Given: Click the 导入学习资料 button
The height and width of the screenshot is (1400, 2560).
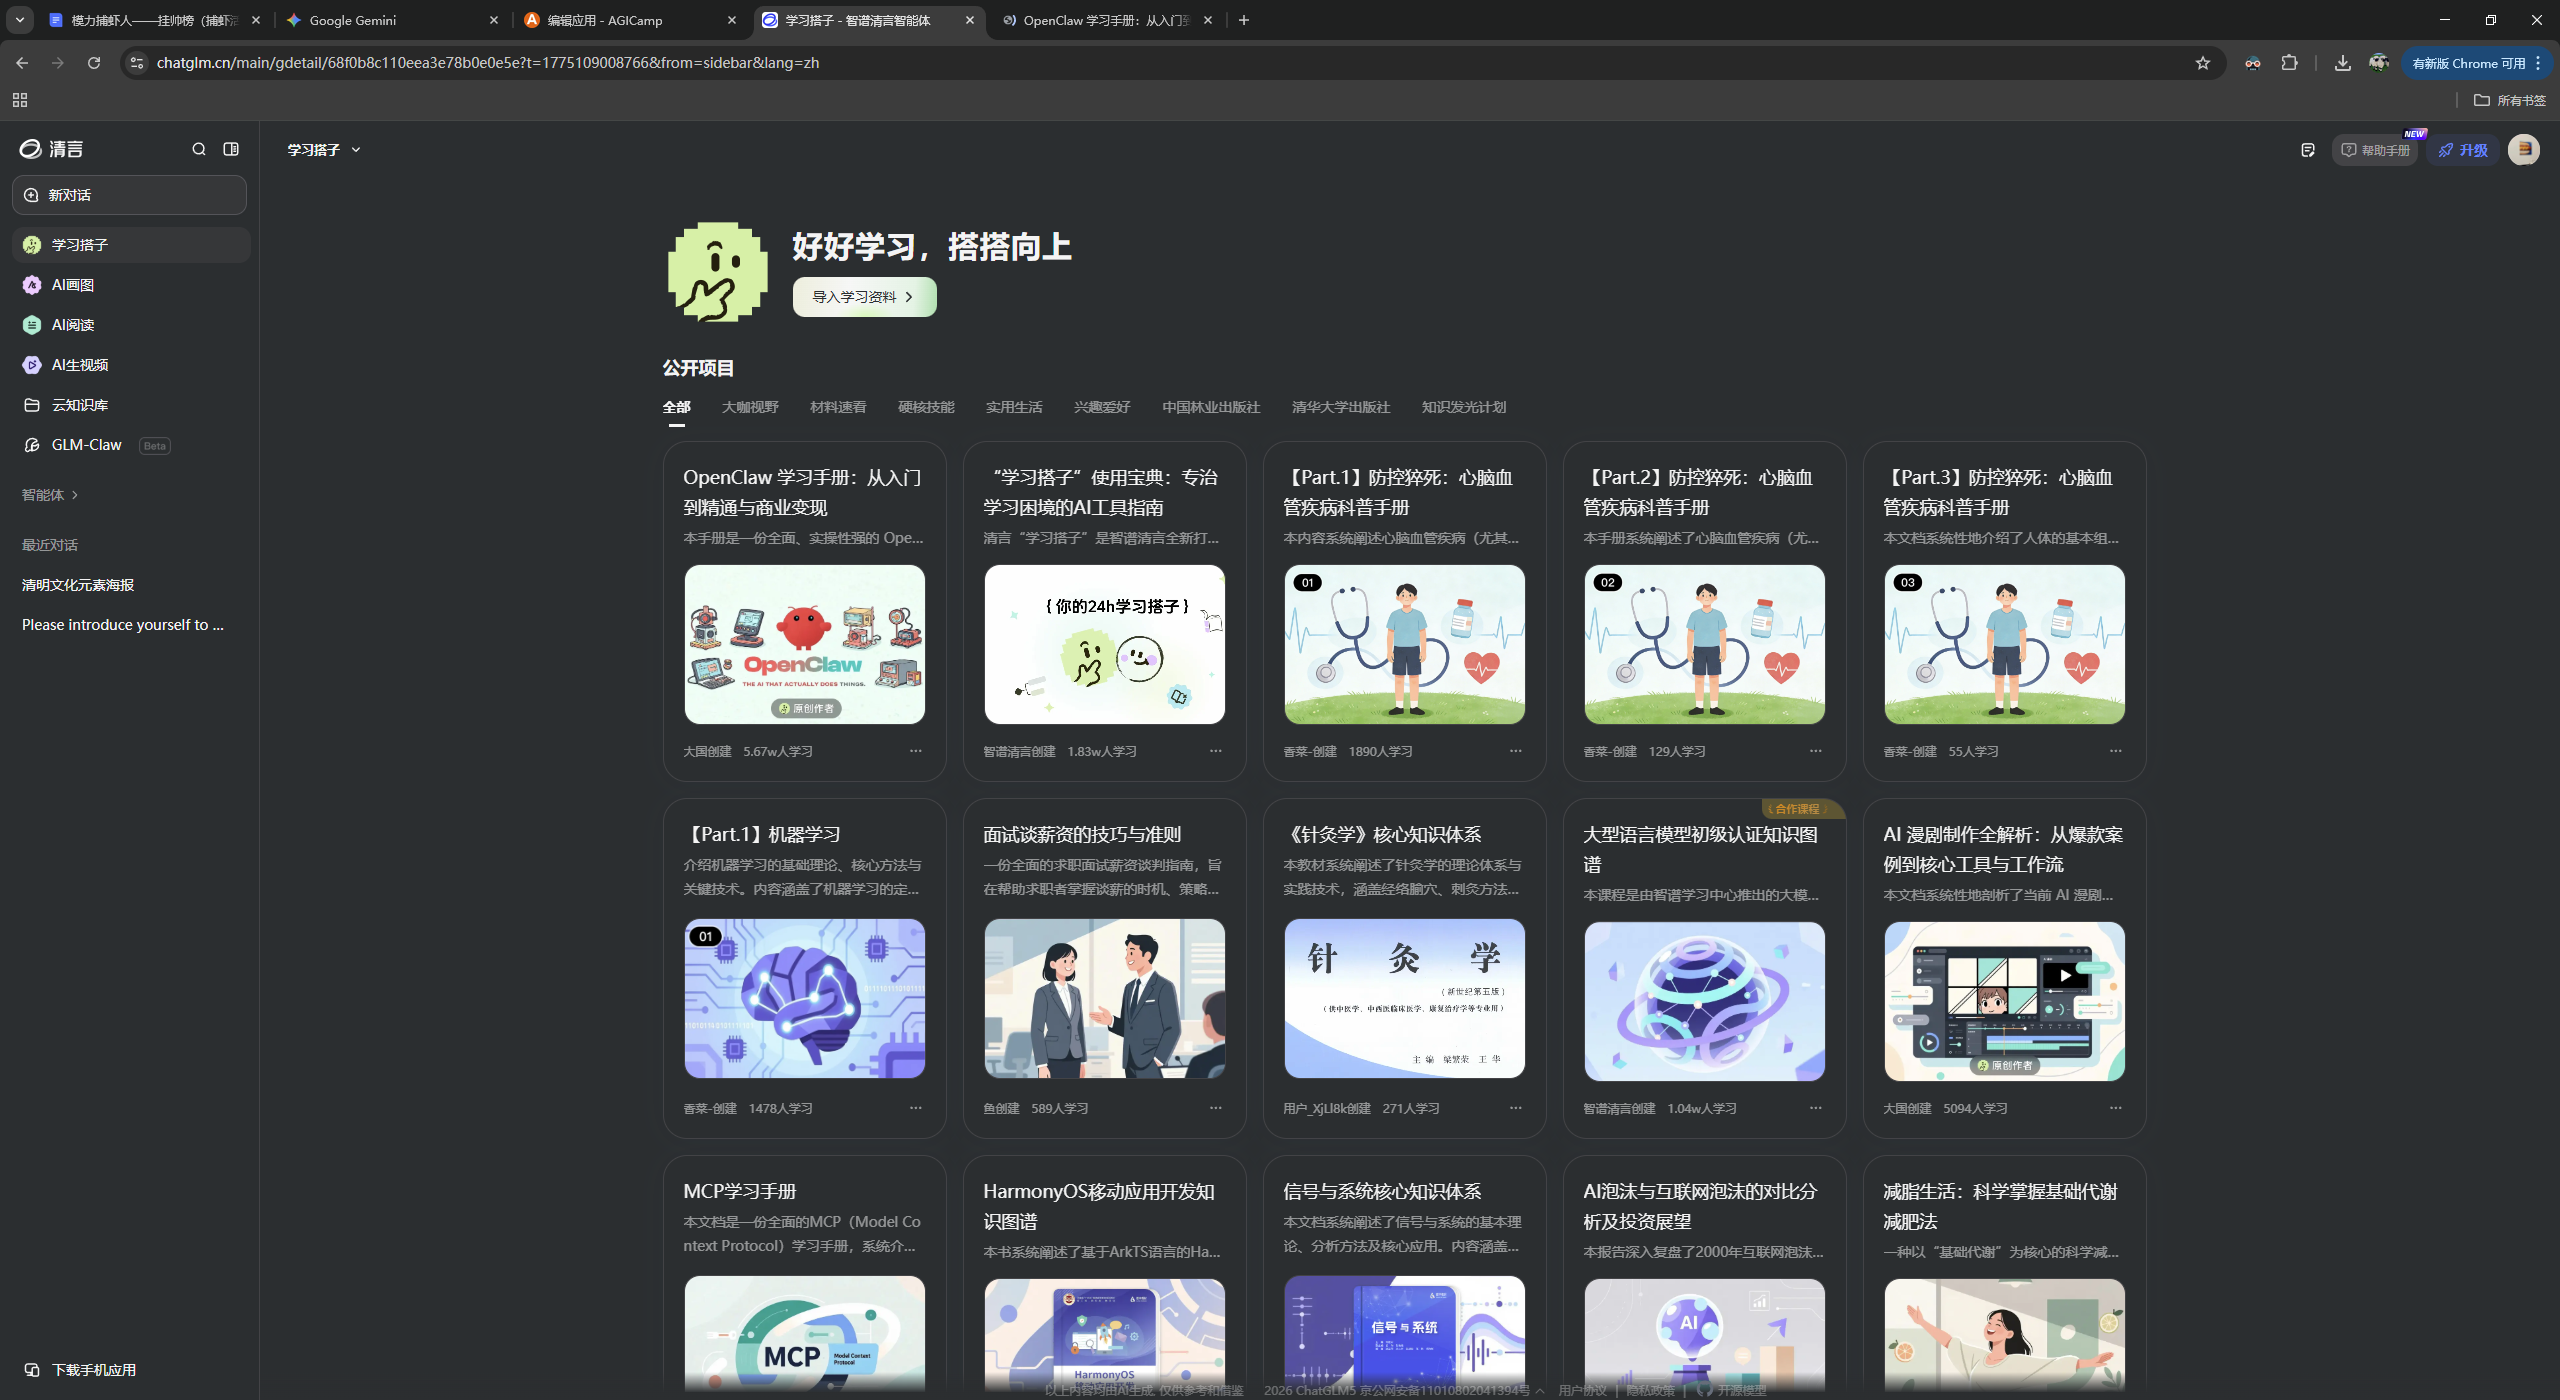Looking at the screenshot, I should pyautogui.click(x=863, y=296).
